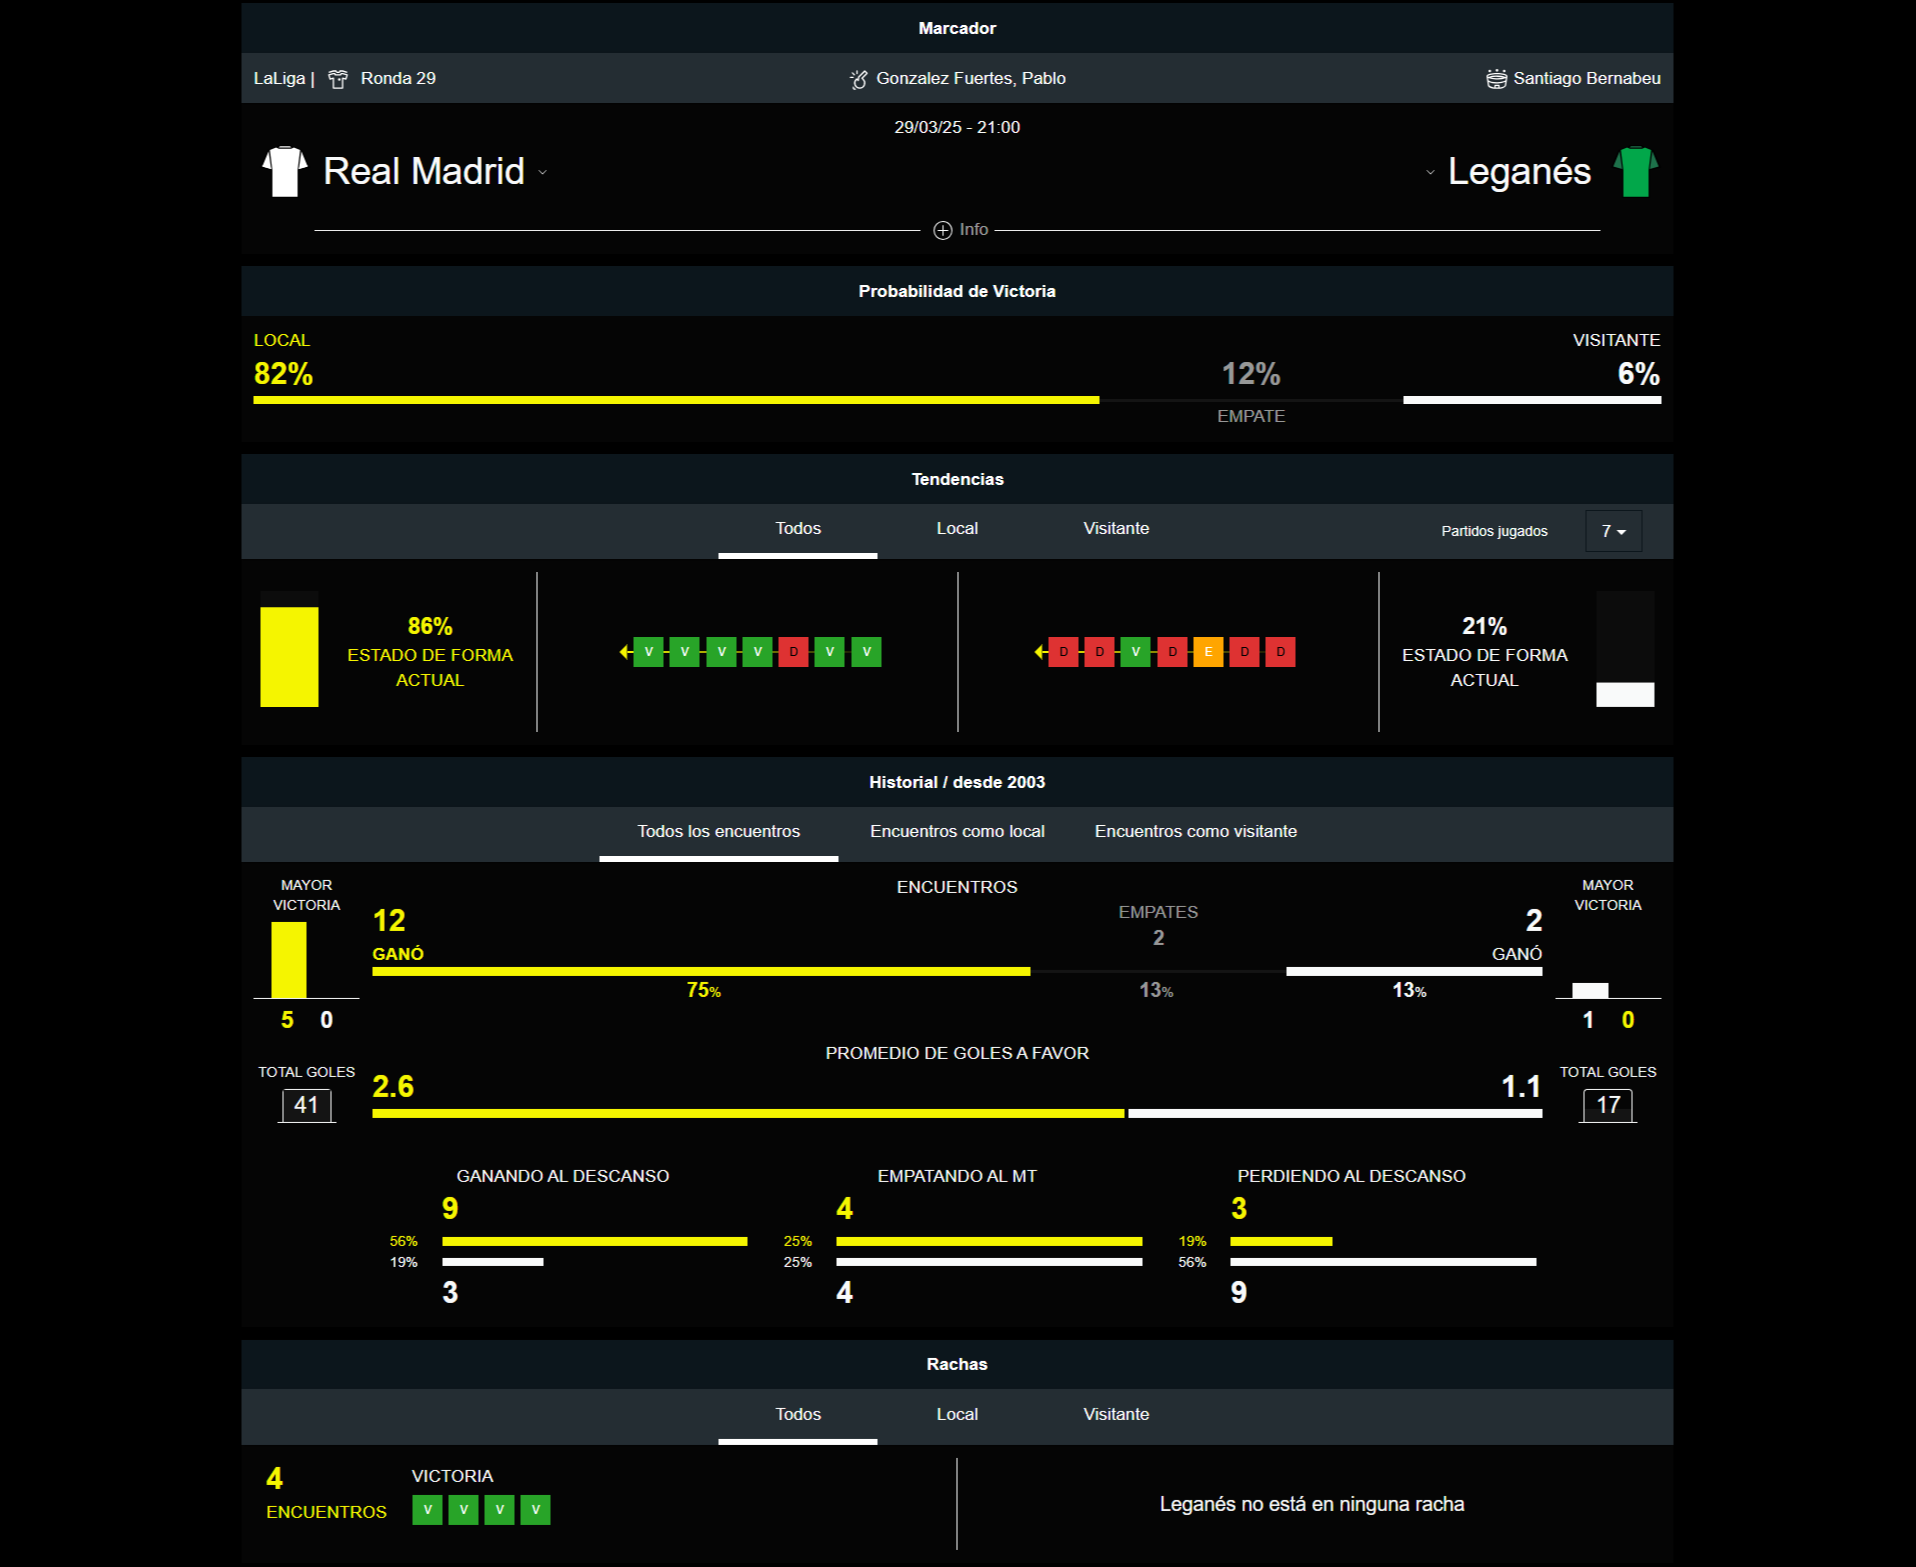Click the yellow 82% local probability bar

(x=675, y=400)
